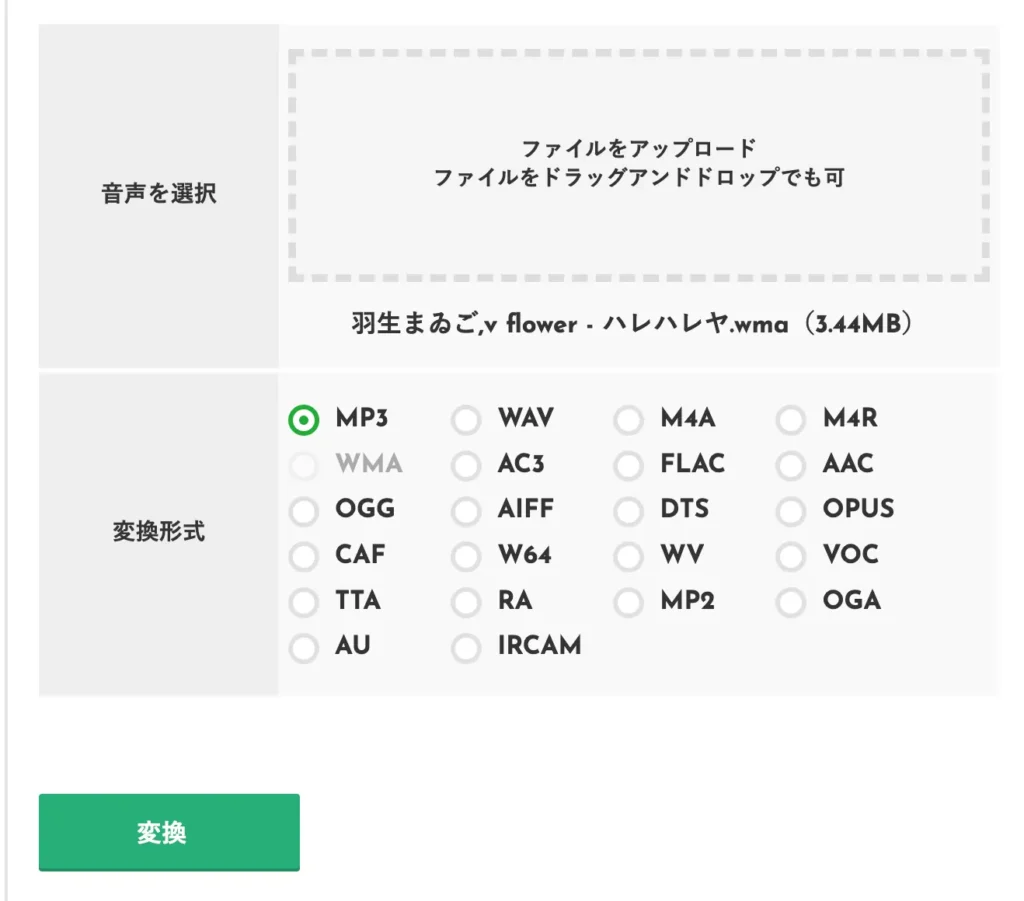Select AIFF as output format
1024x901 pixels.
[x=466, y=511]
